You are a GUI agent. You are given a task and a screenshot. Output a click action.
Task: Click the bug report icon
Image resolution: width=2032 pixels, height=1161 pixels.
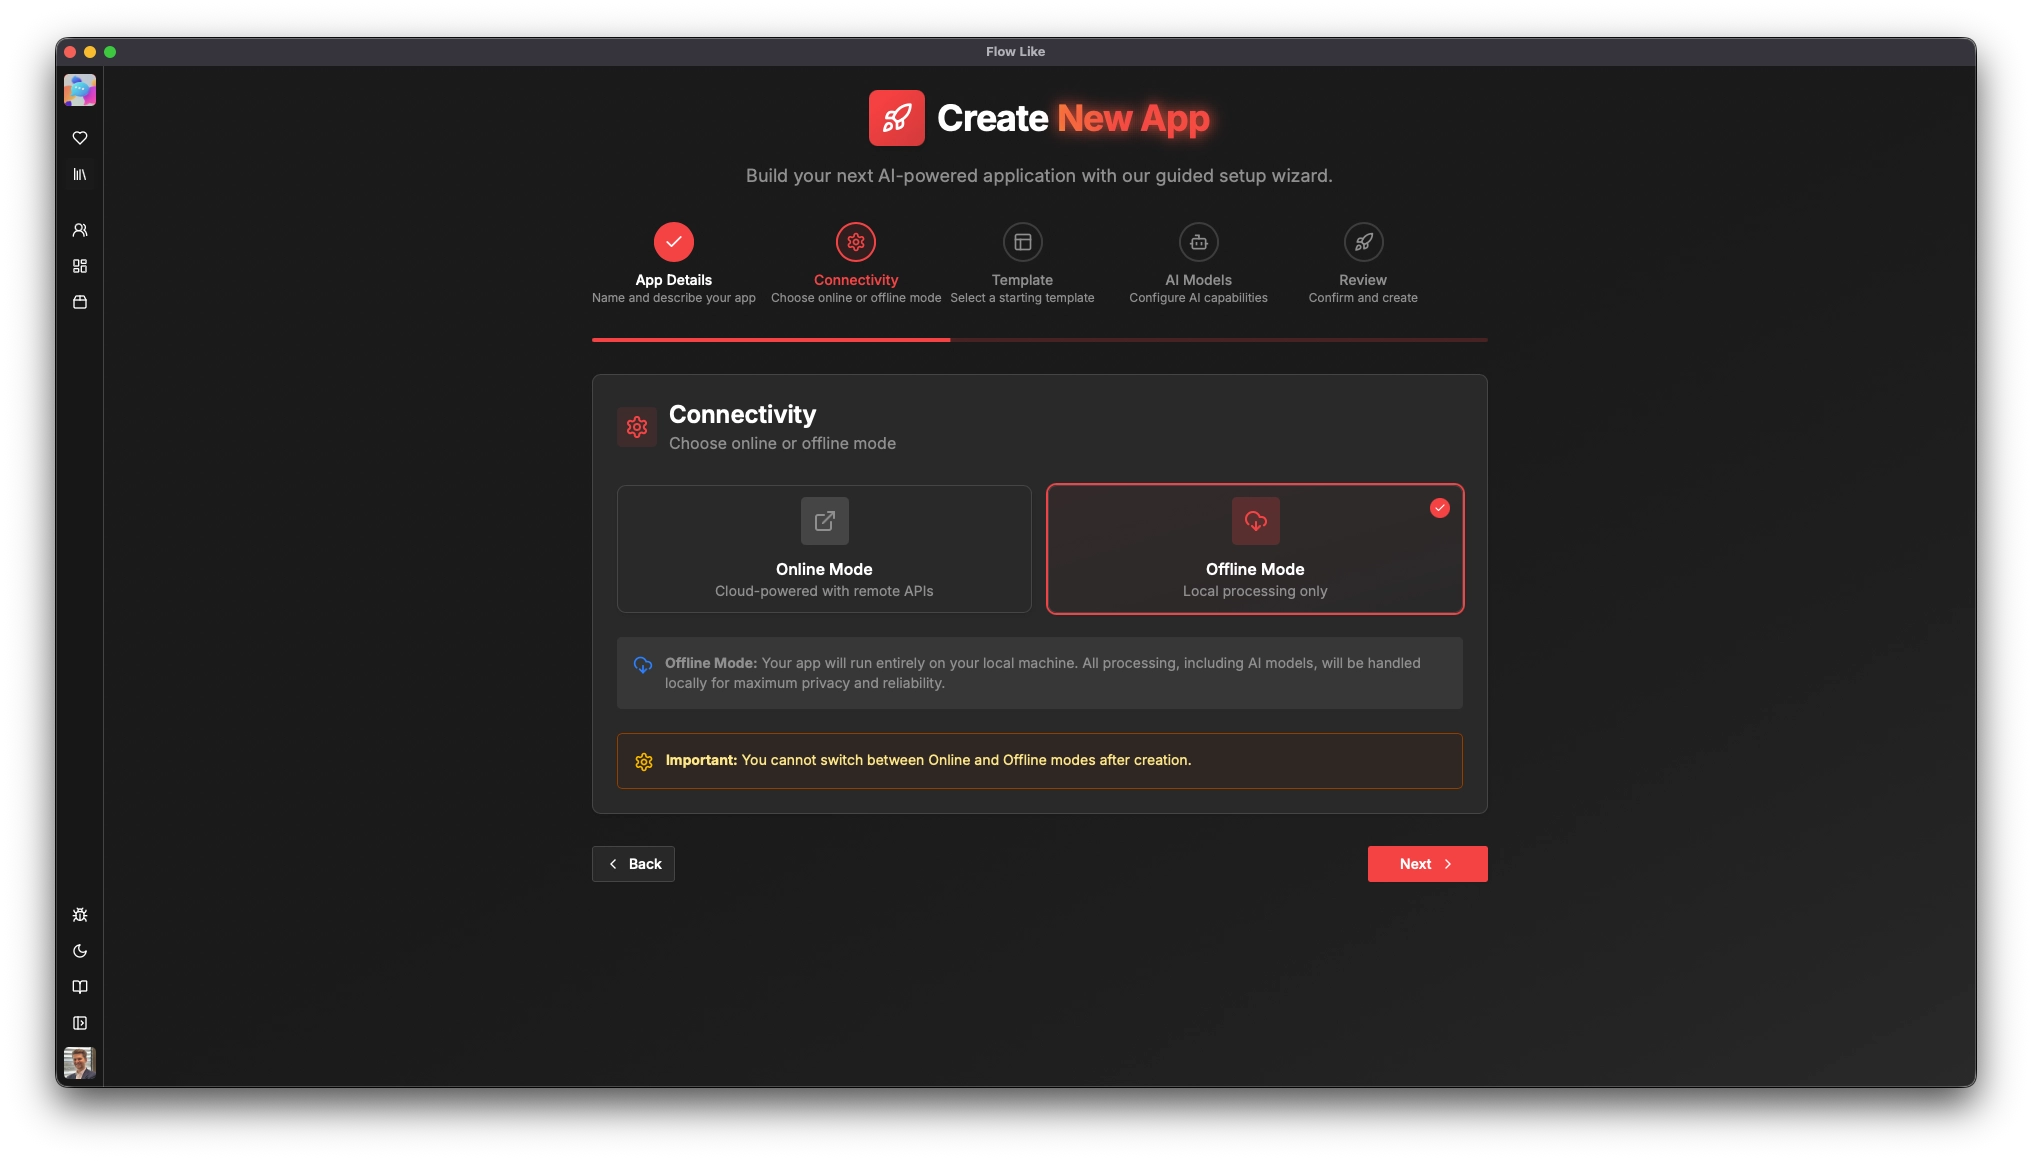[80, 915]
